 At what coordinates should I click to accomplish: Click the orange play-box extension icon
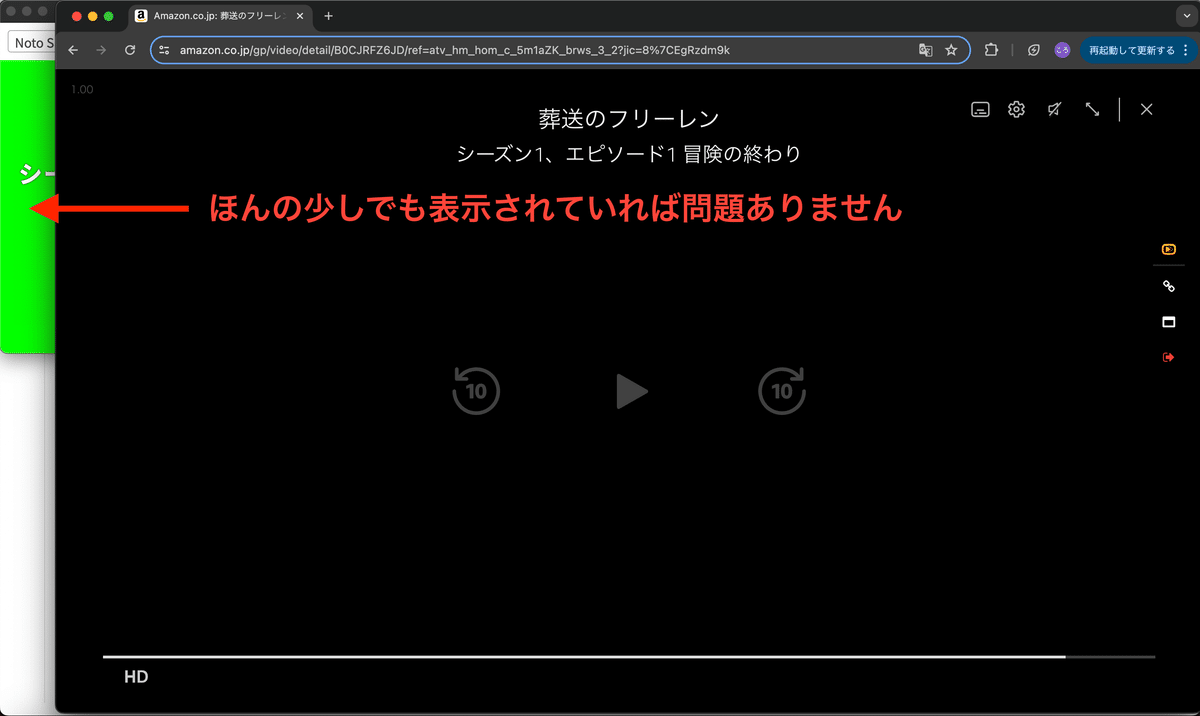(1168, 249)
